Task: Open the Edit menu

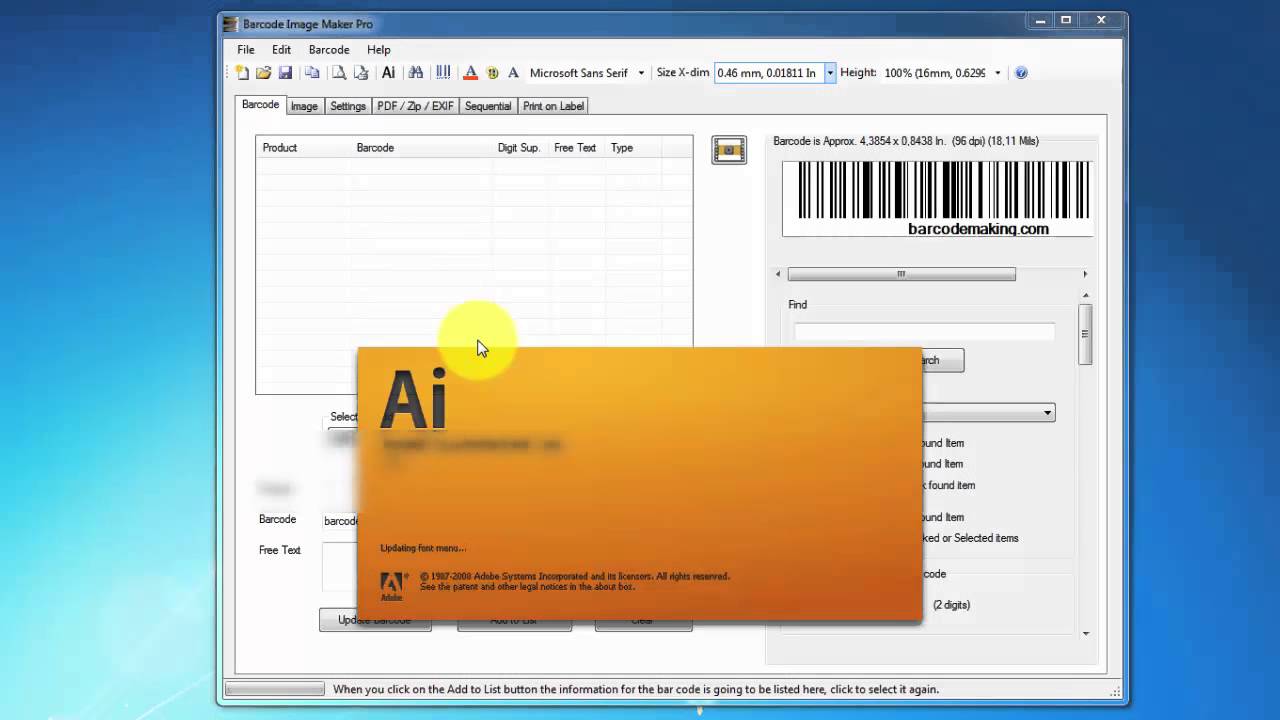Action: 282,49
